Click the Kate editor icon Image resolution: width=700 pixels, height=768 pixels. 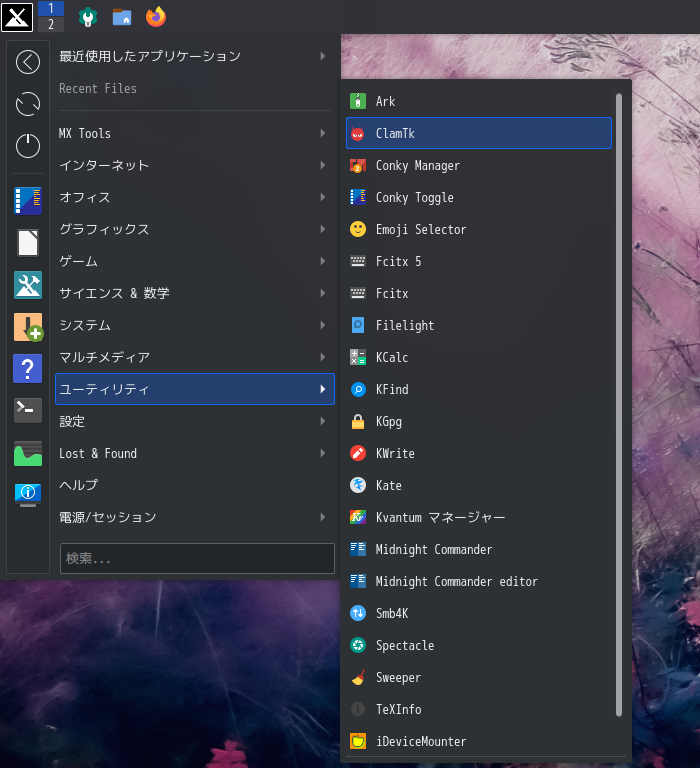pyautogui.click(x=358, y=485)
